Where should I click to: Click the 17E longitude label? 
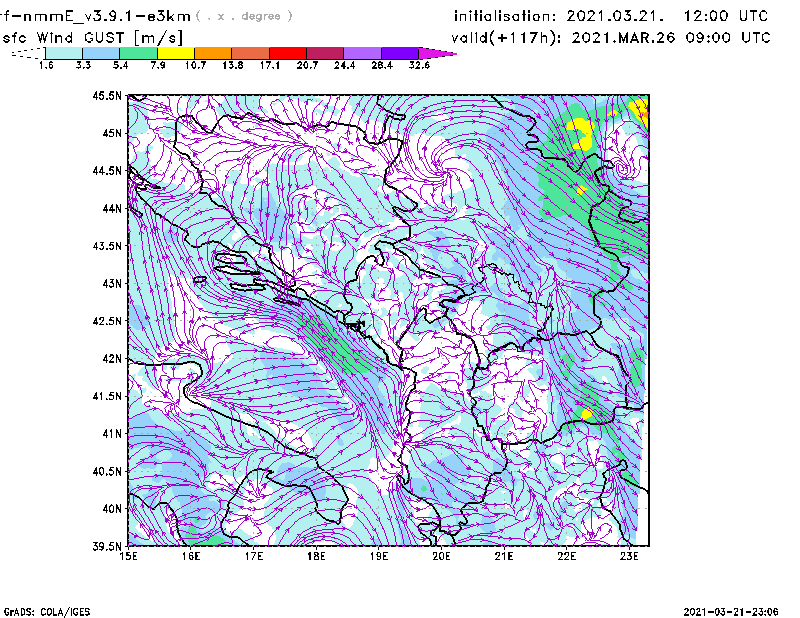click(254, 556)
